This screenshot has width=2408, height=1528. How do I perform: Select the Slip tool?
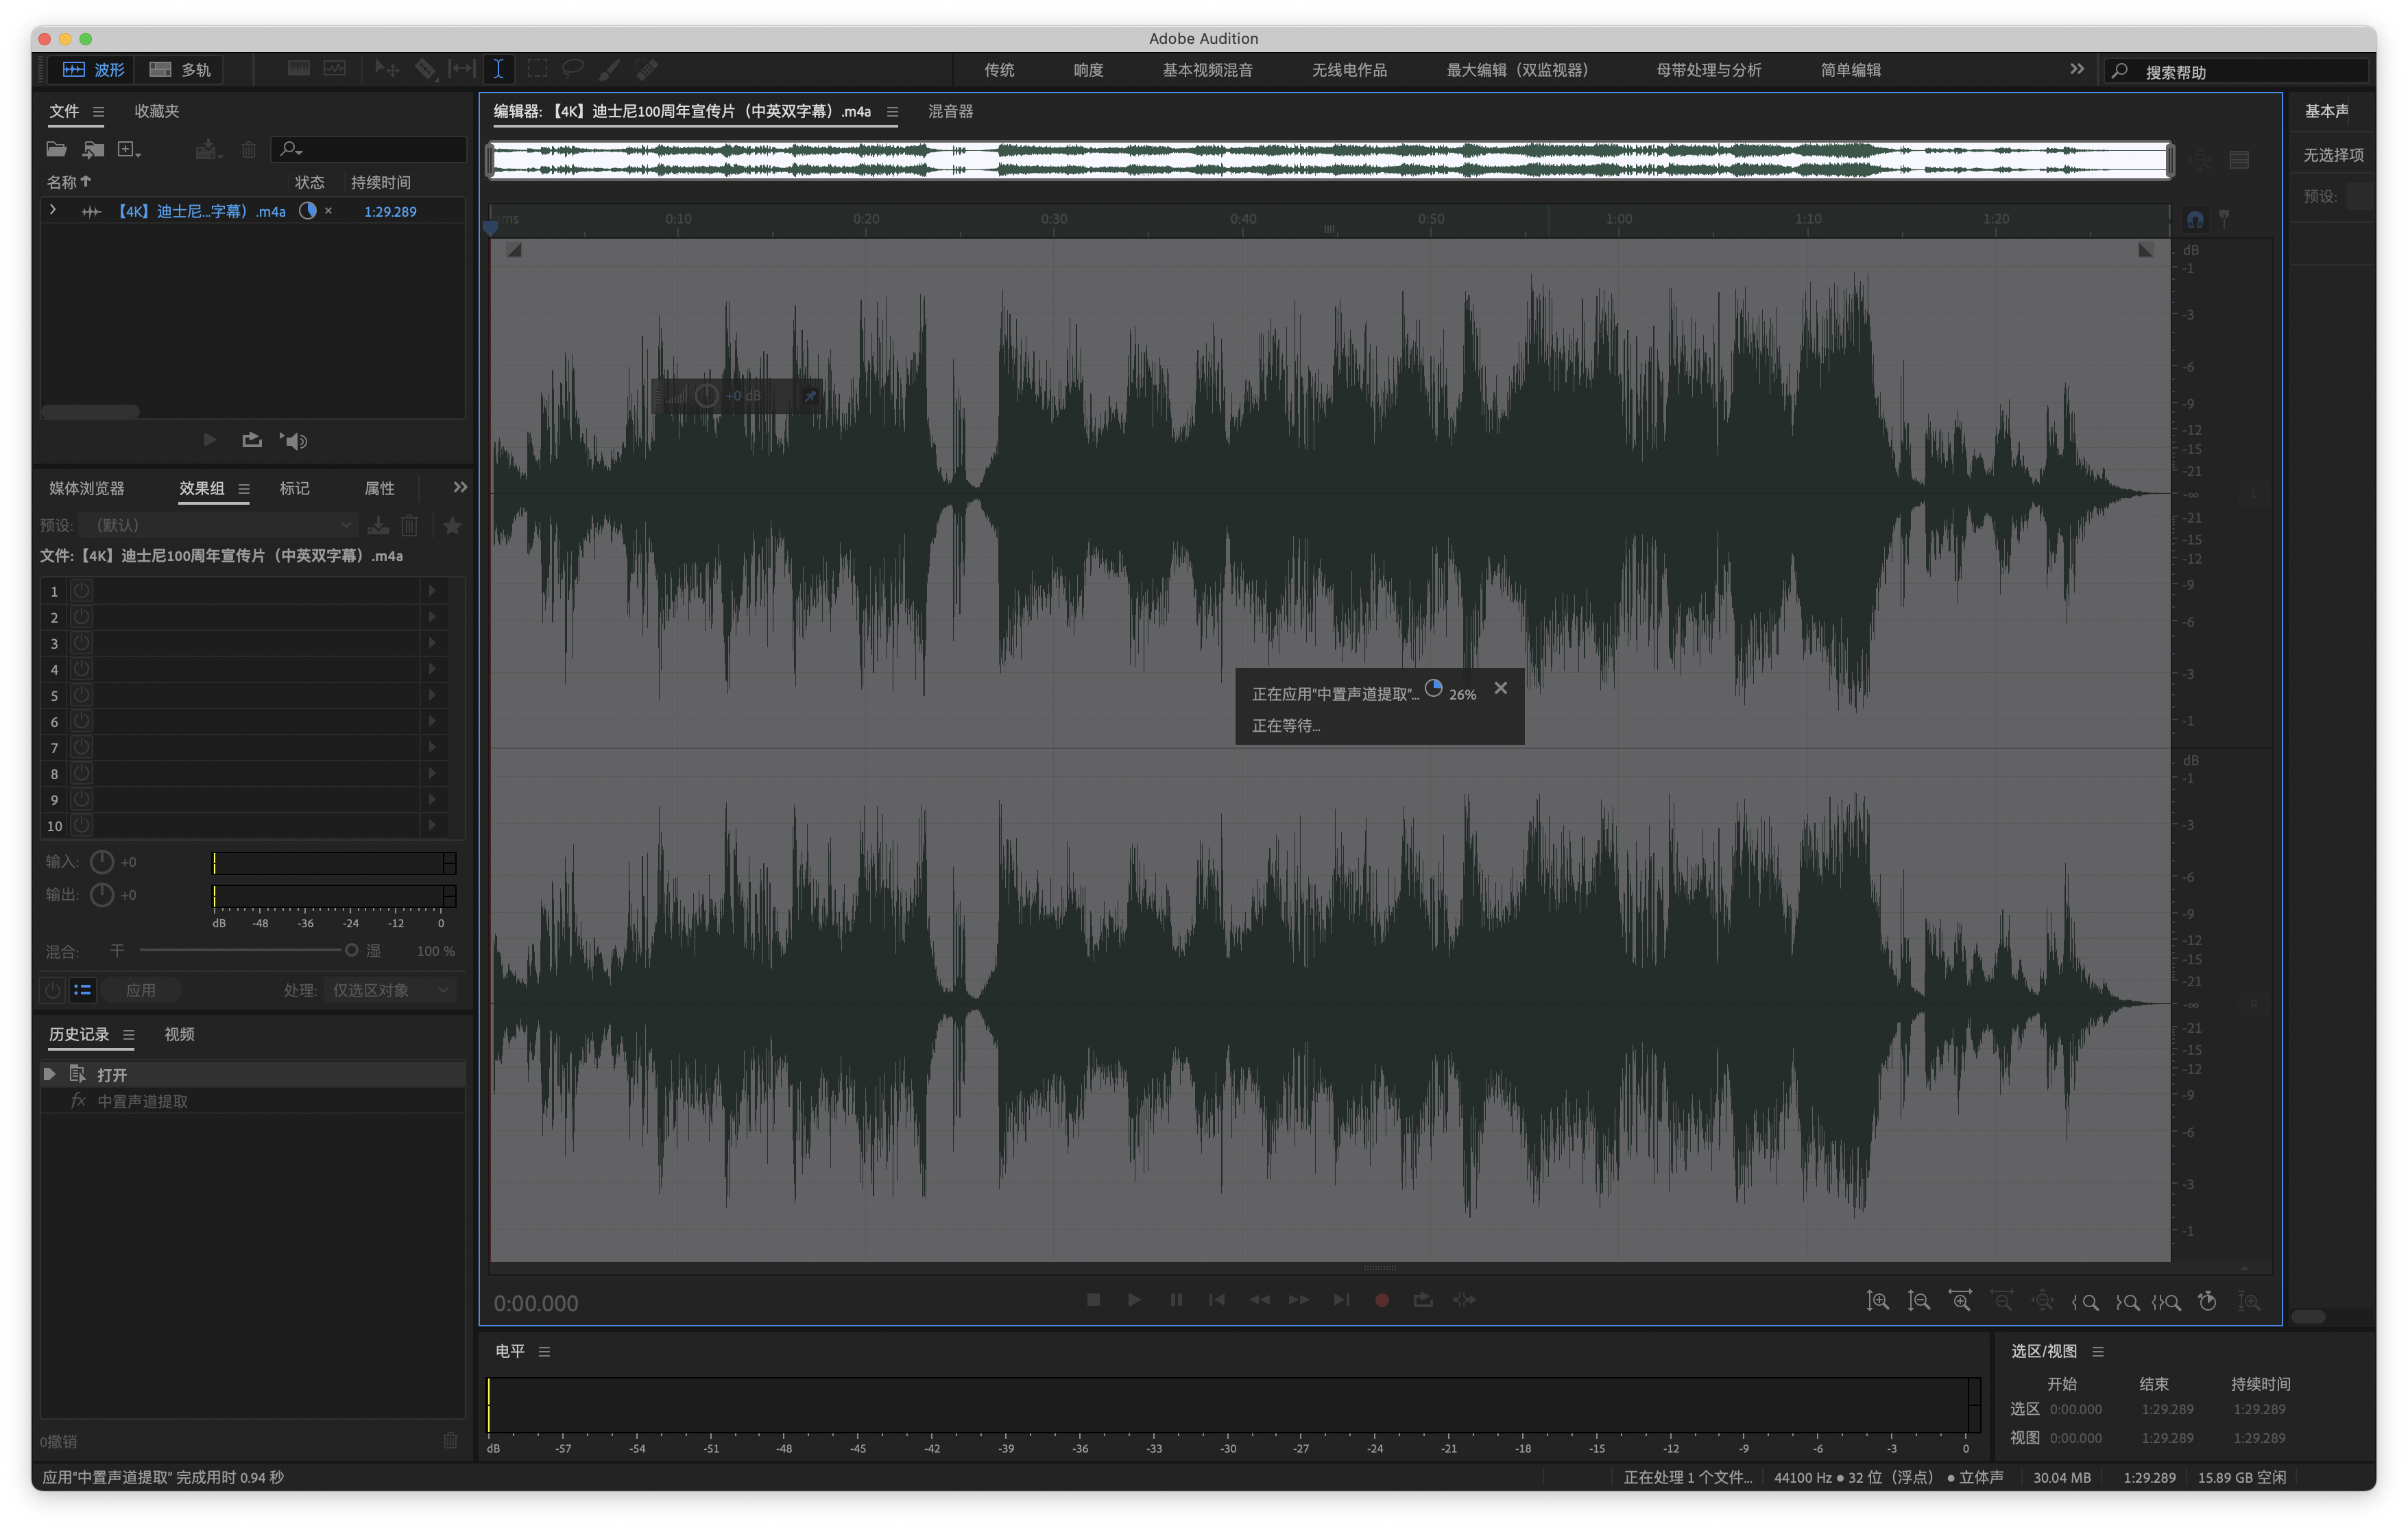click(461, 69)
